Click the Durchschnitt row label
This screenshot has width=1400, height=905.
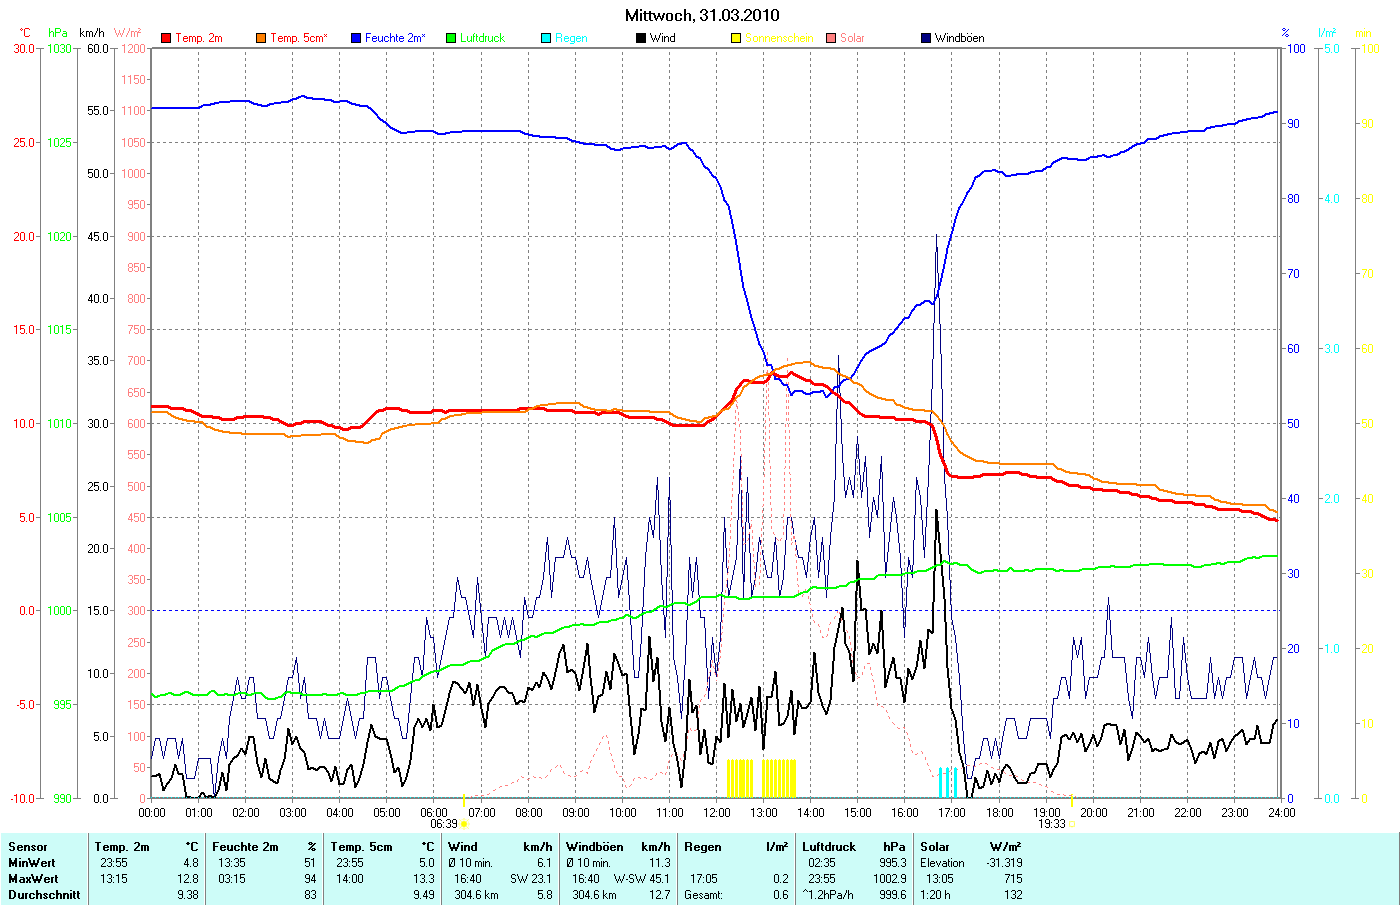click(x=44, y=895)
